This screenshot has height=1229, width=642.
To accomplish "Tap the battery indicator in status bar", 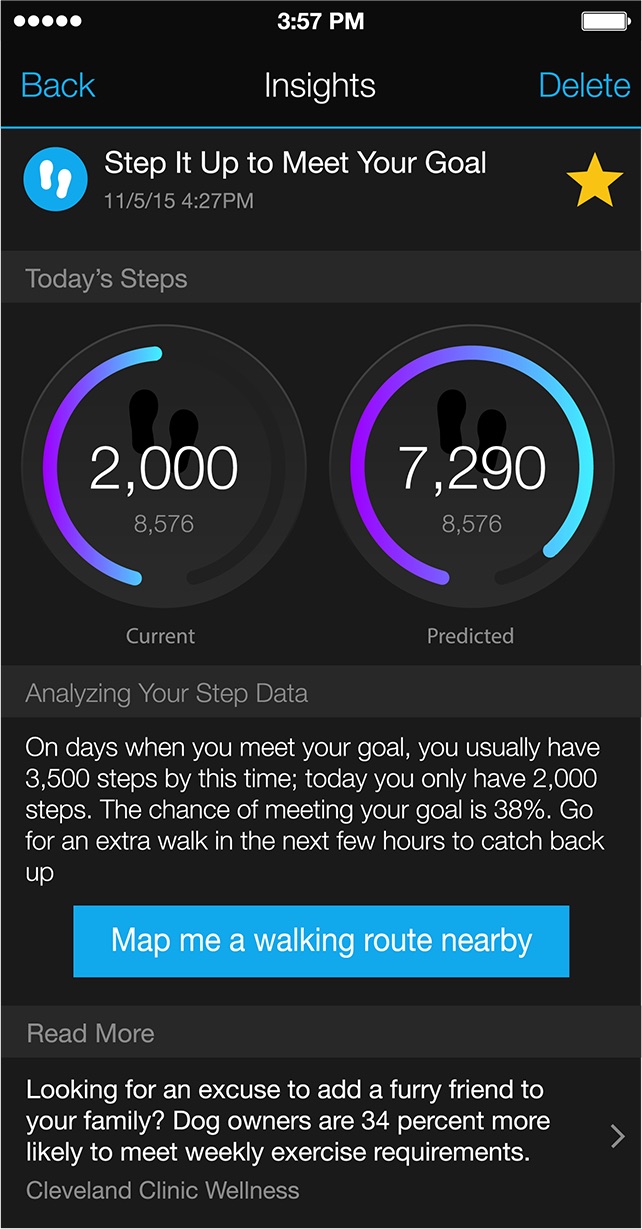I will pos(604,20).
